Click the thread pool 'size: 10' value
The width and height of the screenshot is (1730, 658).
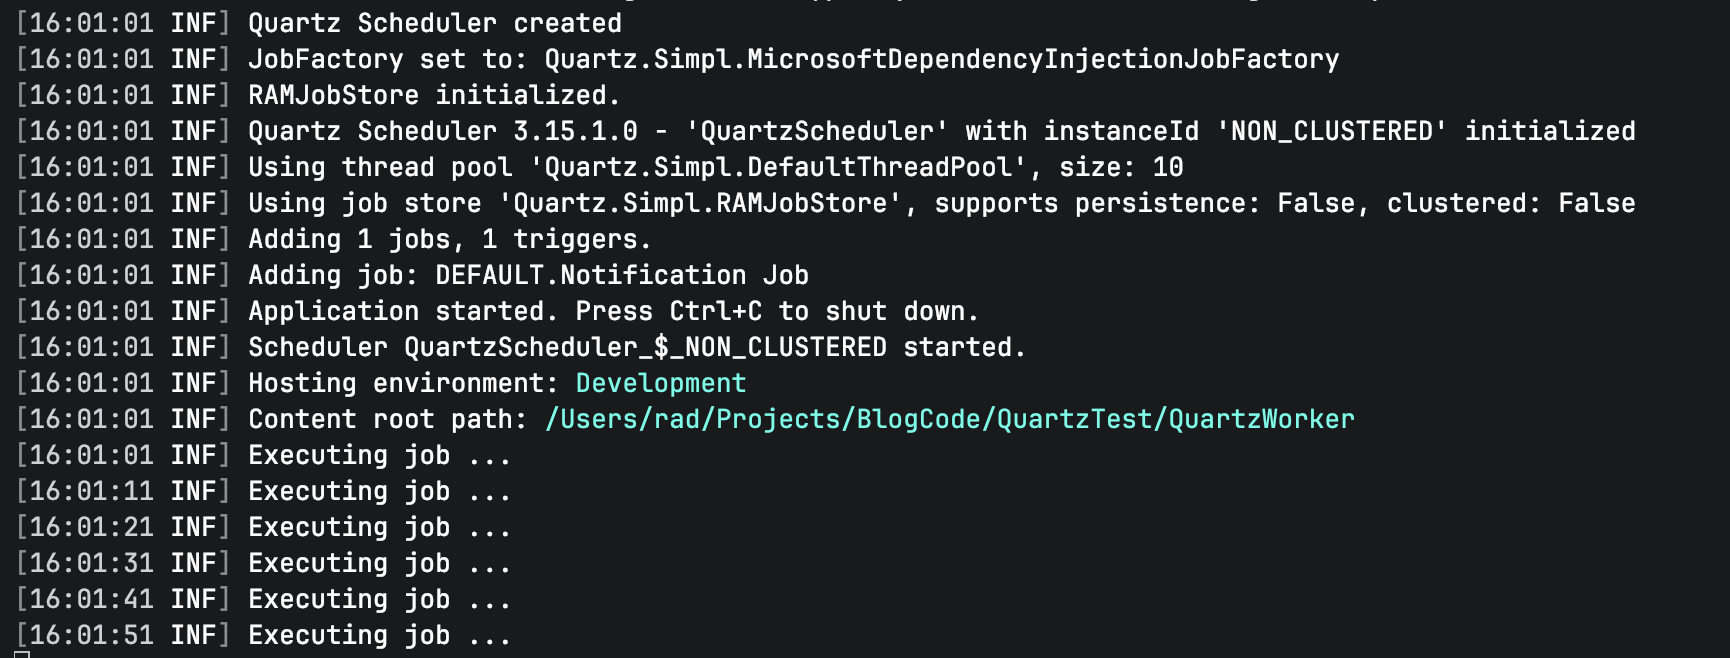coord(1121,167)
